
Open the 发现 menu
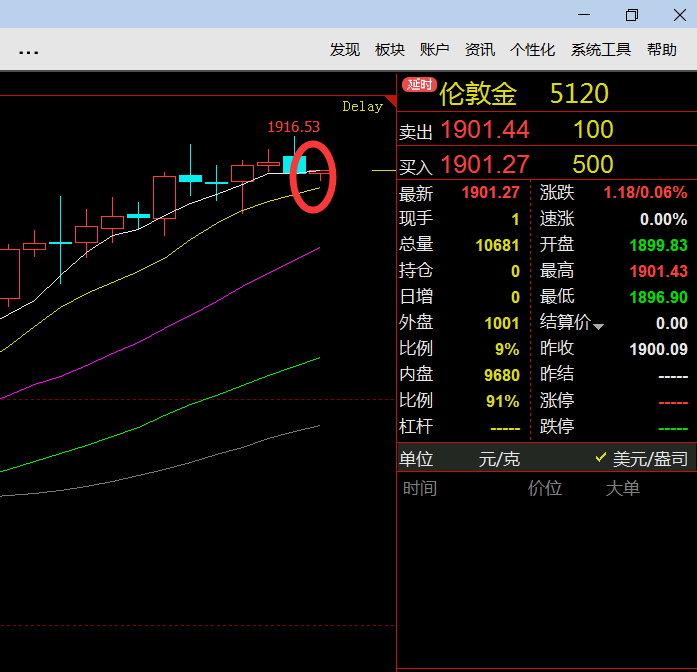tap(344, 50)
